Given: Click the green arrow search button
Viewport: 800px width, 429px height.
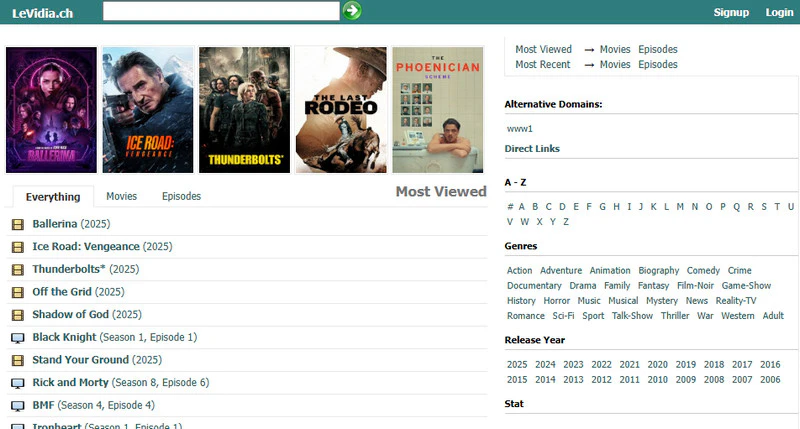Looking at the screenshot, I should click(x=352, y=11).
